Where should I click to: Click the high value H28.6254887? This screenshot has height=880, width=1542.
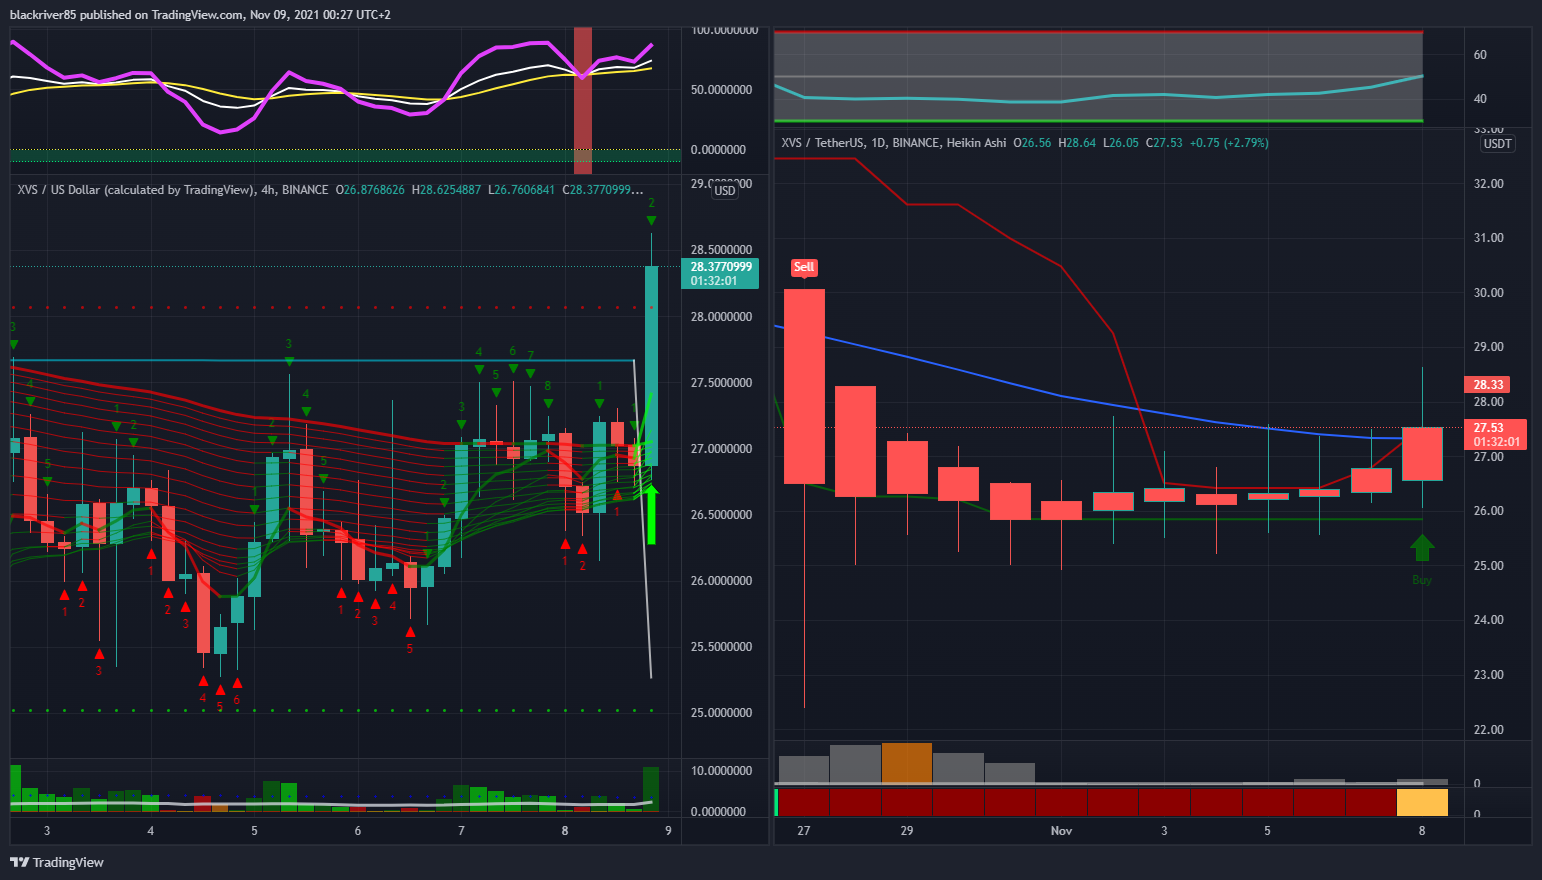click(x=446, y=190)
